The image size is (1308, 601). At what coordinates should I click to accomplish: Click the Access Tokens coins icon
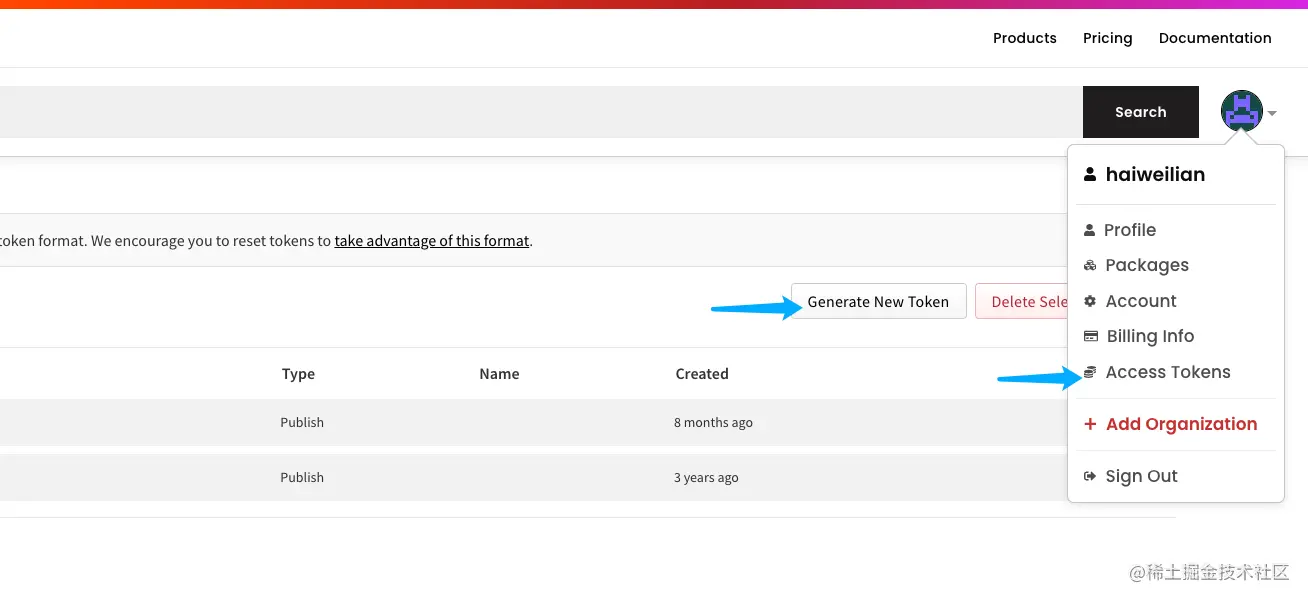pyautogui.click(x=1090, y=372)
